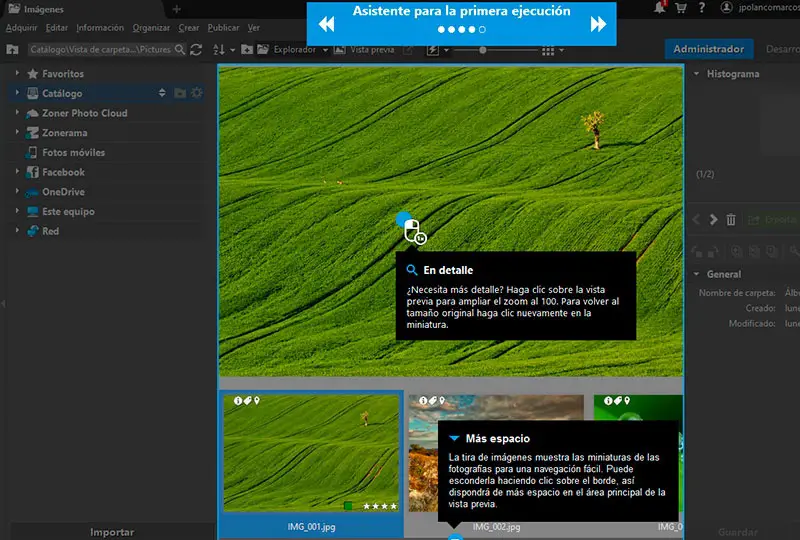Adjust the thumbnail size slider
The height and width of the screenshot is (540, 800).
(x=483, y=50)
